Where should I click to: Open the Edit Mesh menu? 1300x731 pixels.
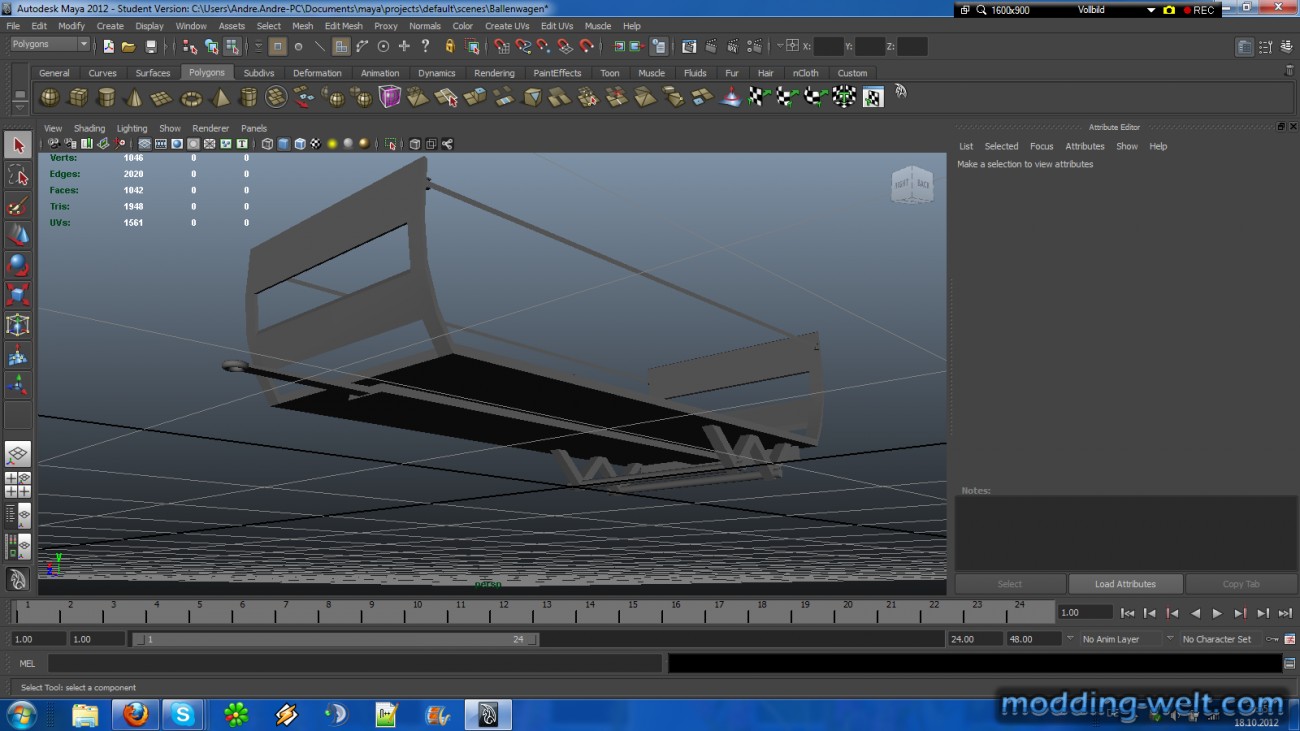click(x=343, y=26)
